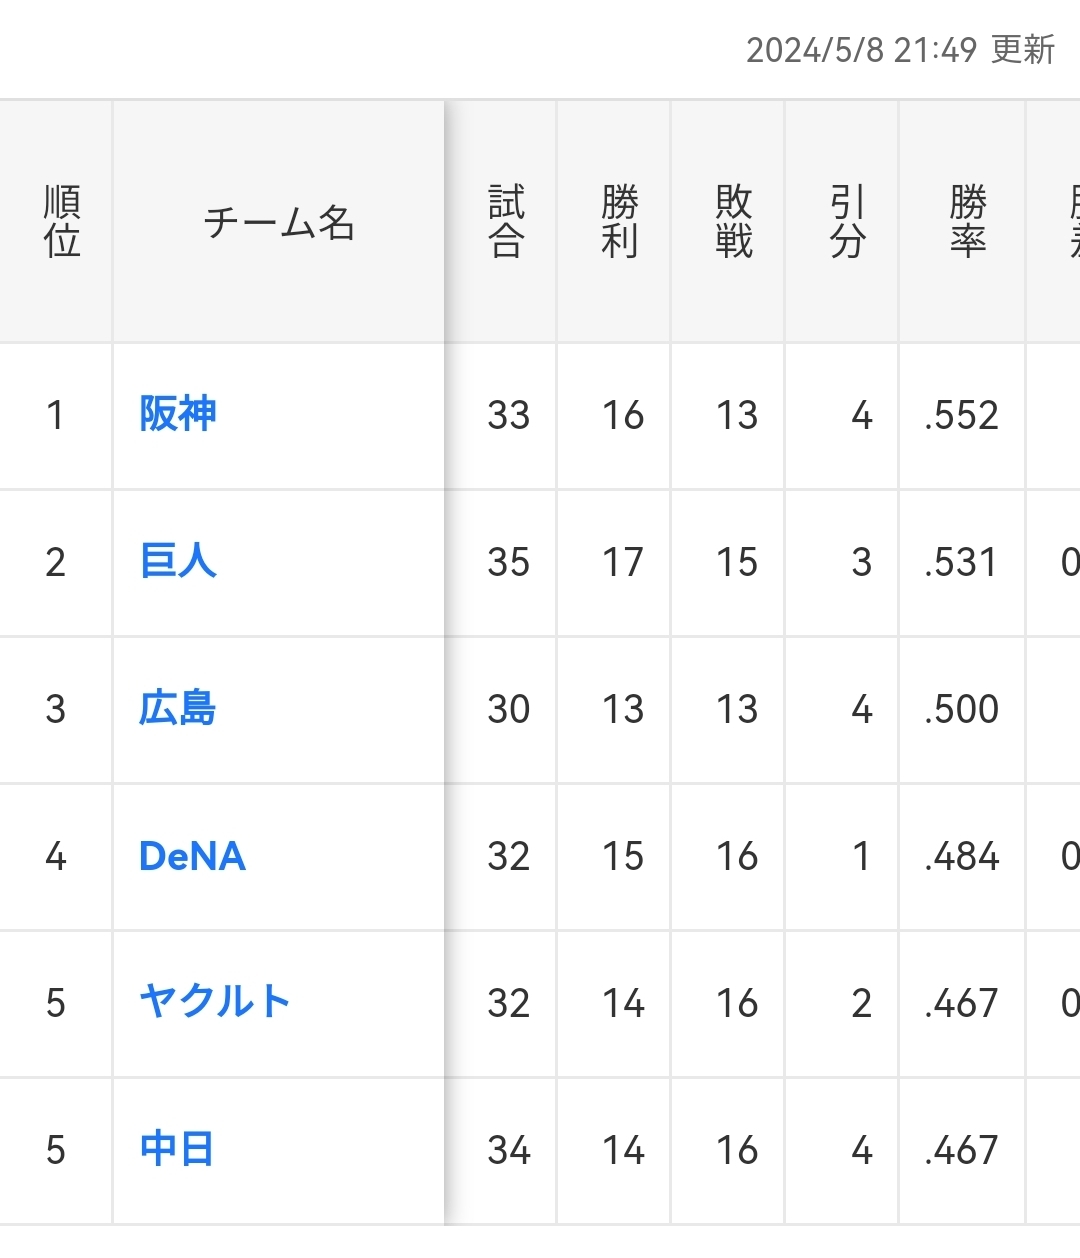Open the ヤクルト team link
The width and height of the screenshot is (1080, 1258).
[x=214, y=1002]
